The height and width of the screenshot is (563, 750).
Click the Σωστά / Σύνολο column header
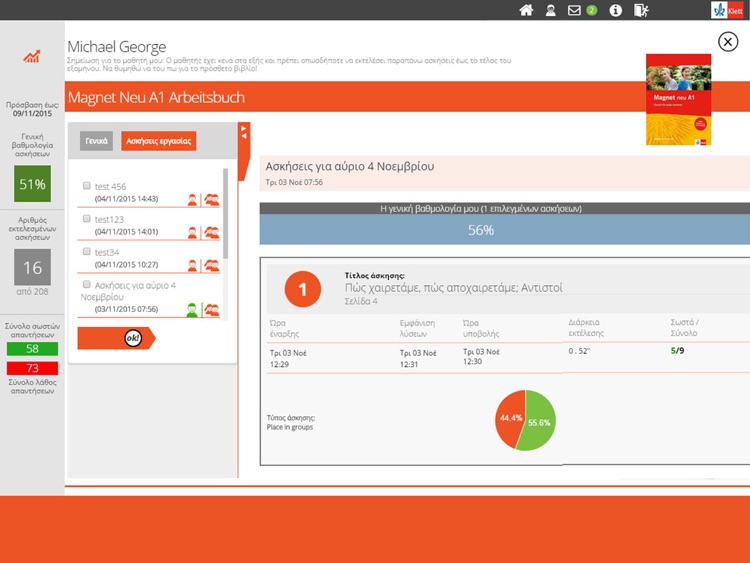coord(684,328)
